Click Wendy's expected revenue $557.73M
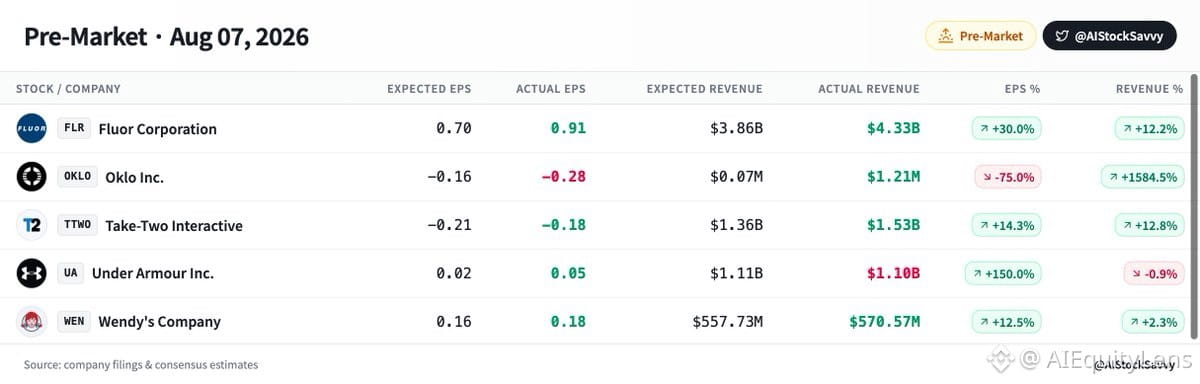Image resolution: width=1200 pixels, height=384 pixels. (728, 321)
